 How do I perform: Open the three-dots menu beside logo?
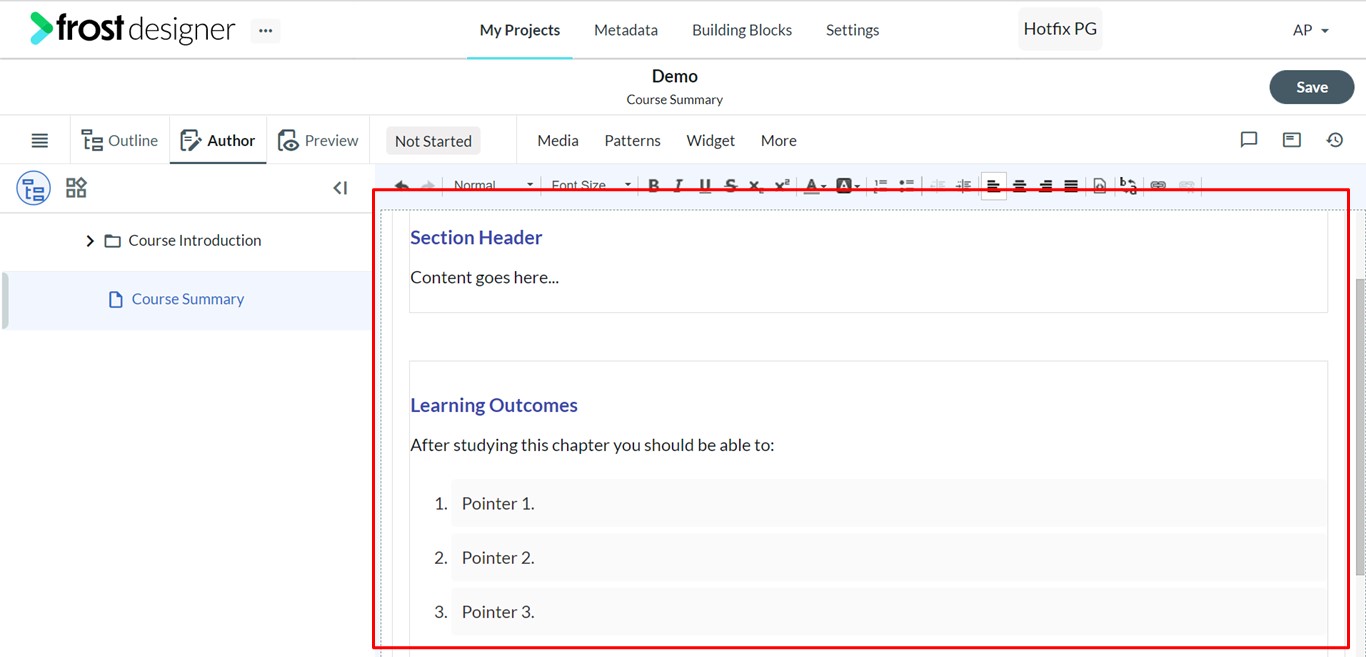[x=265, y=30]
